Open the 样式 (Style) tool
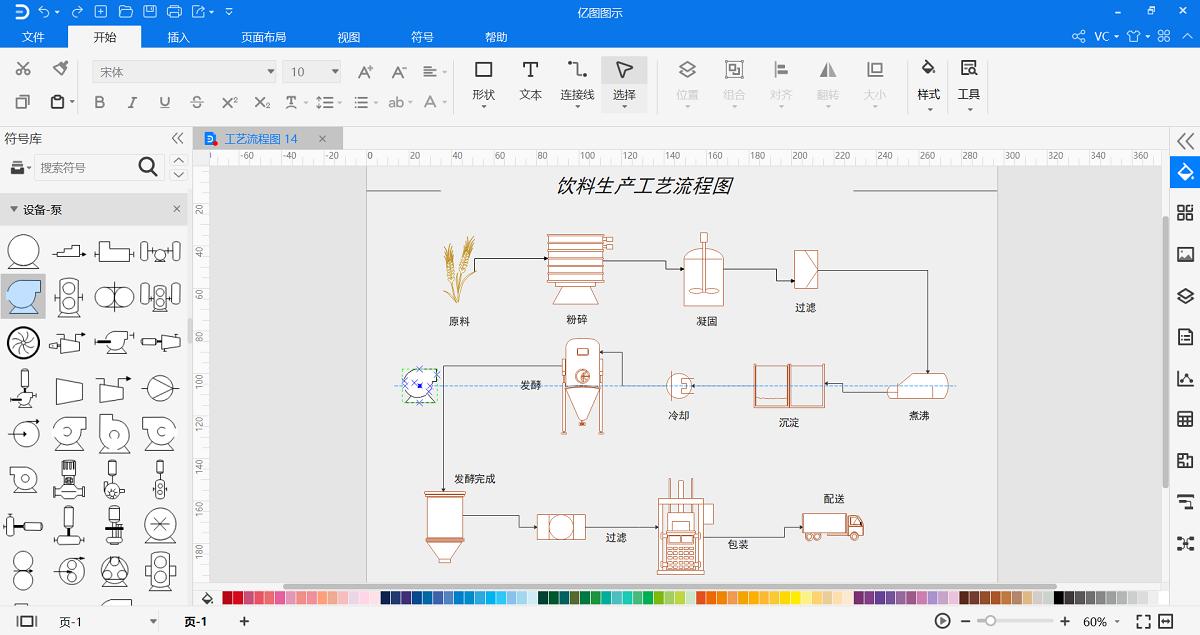This screenshot has width=1200, height=635. pyautogui.click(x=927, y=80)
